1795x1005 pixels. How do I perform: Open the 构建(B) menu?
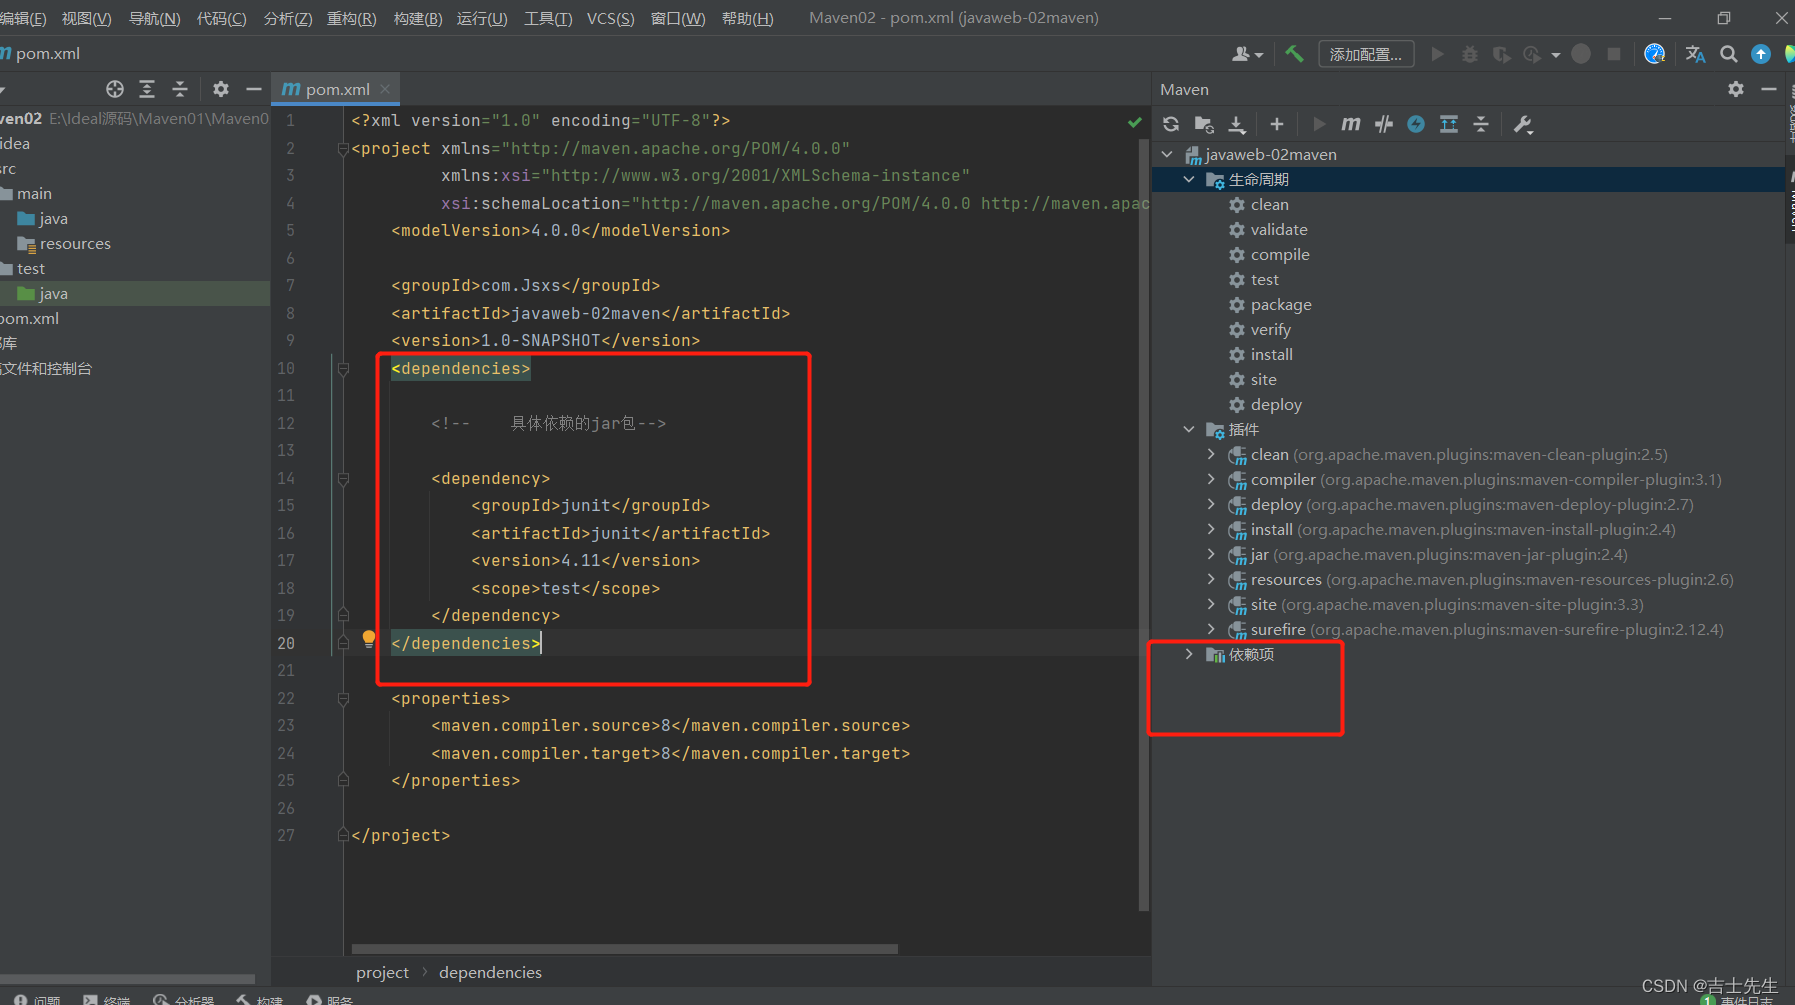click(x=418, y=18)
